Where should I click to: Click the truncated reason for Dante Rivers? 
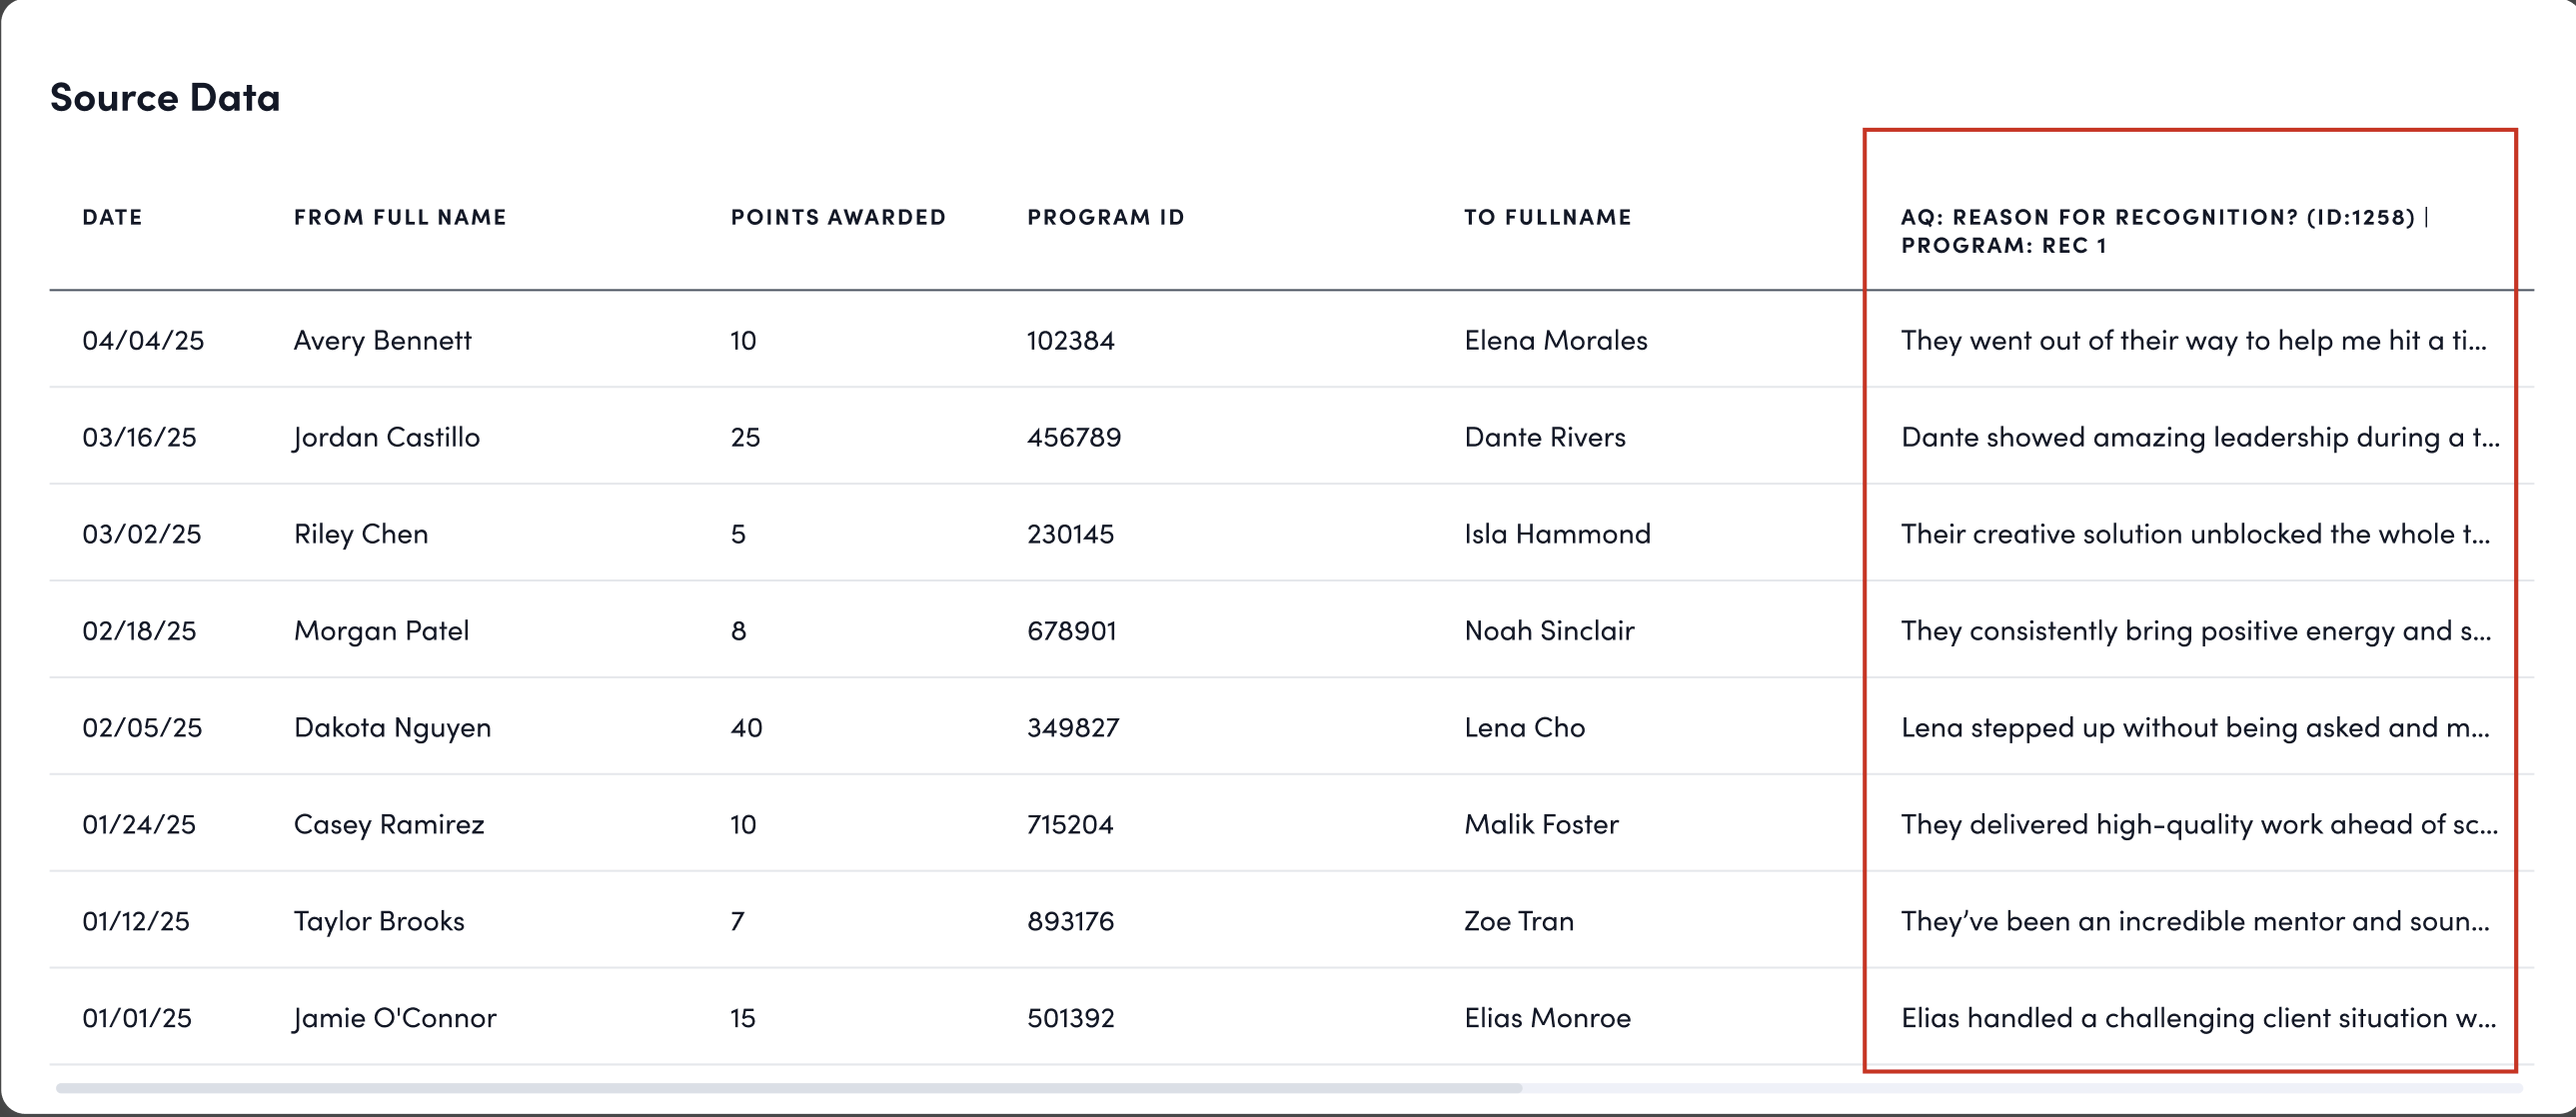click(2200, 437)
